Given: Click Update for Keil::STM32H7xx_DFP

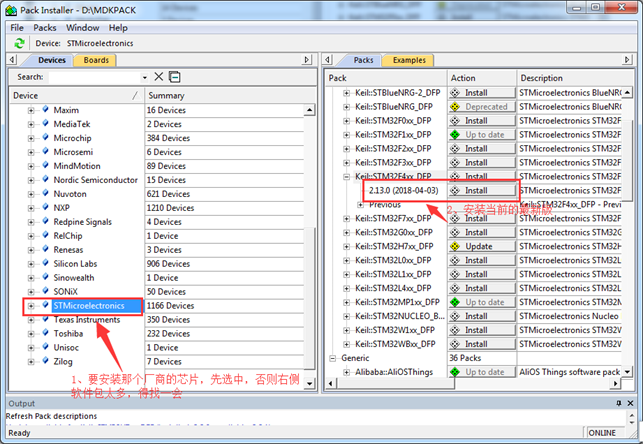Looking at the screenshot, I should tap(482, 246).
